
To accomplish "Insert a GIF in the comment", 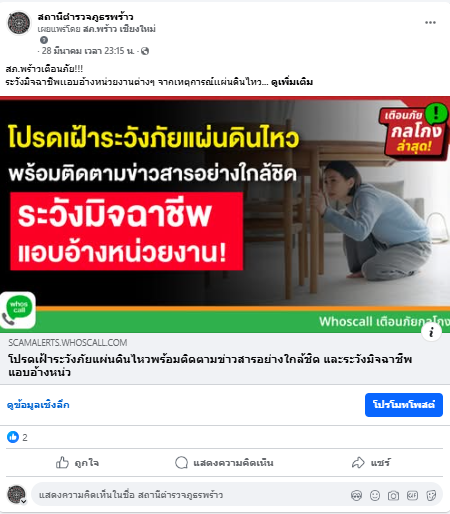I will click(x=412, y=495).
